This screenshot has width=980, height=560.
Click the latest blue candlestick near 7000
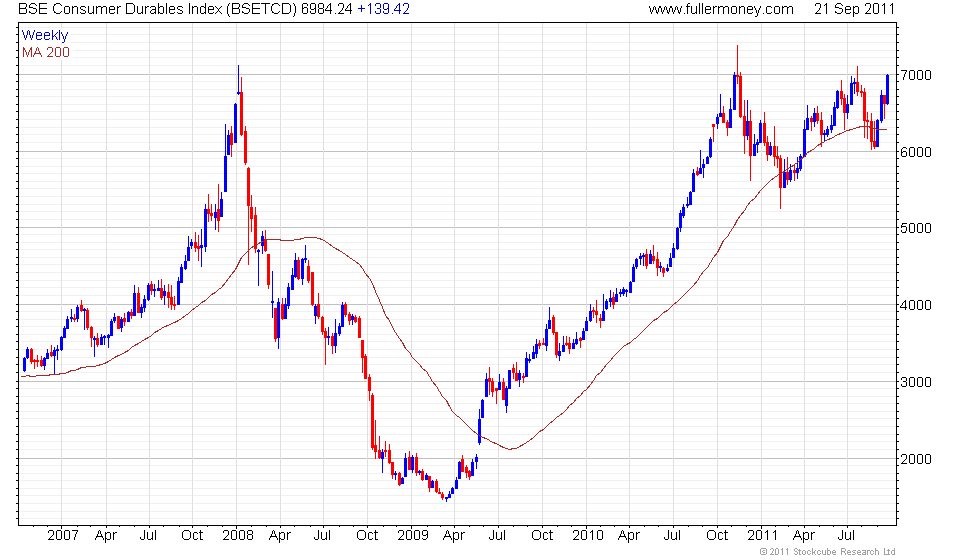pos(887,88)
